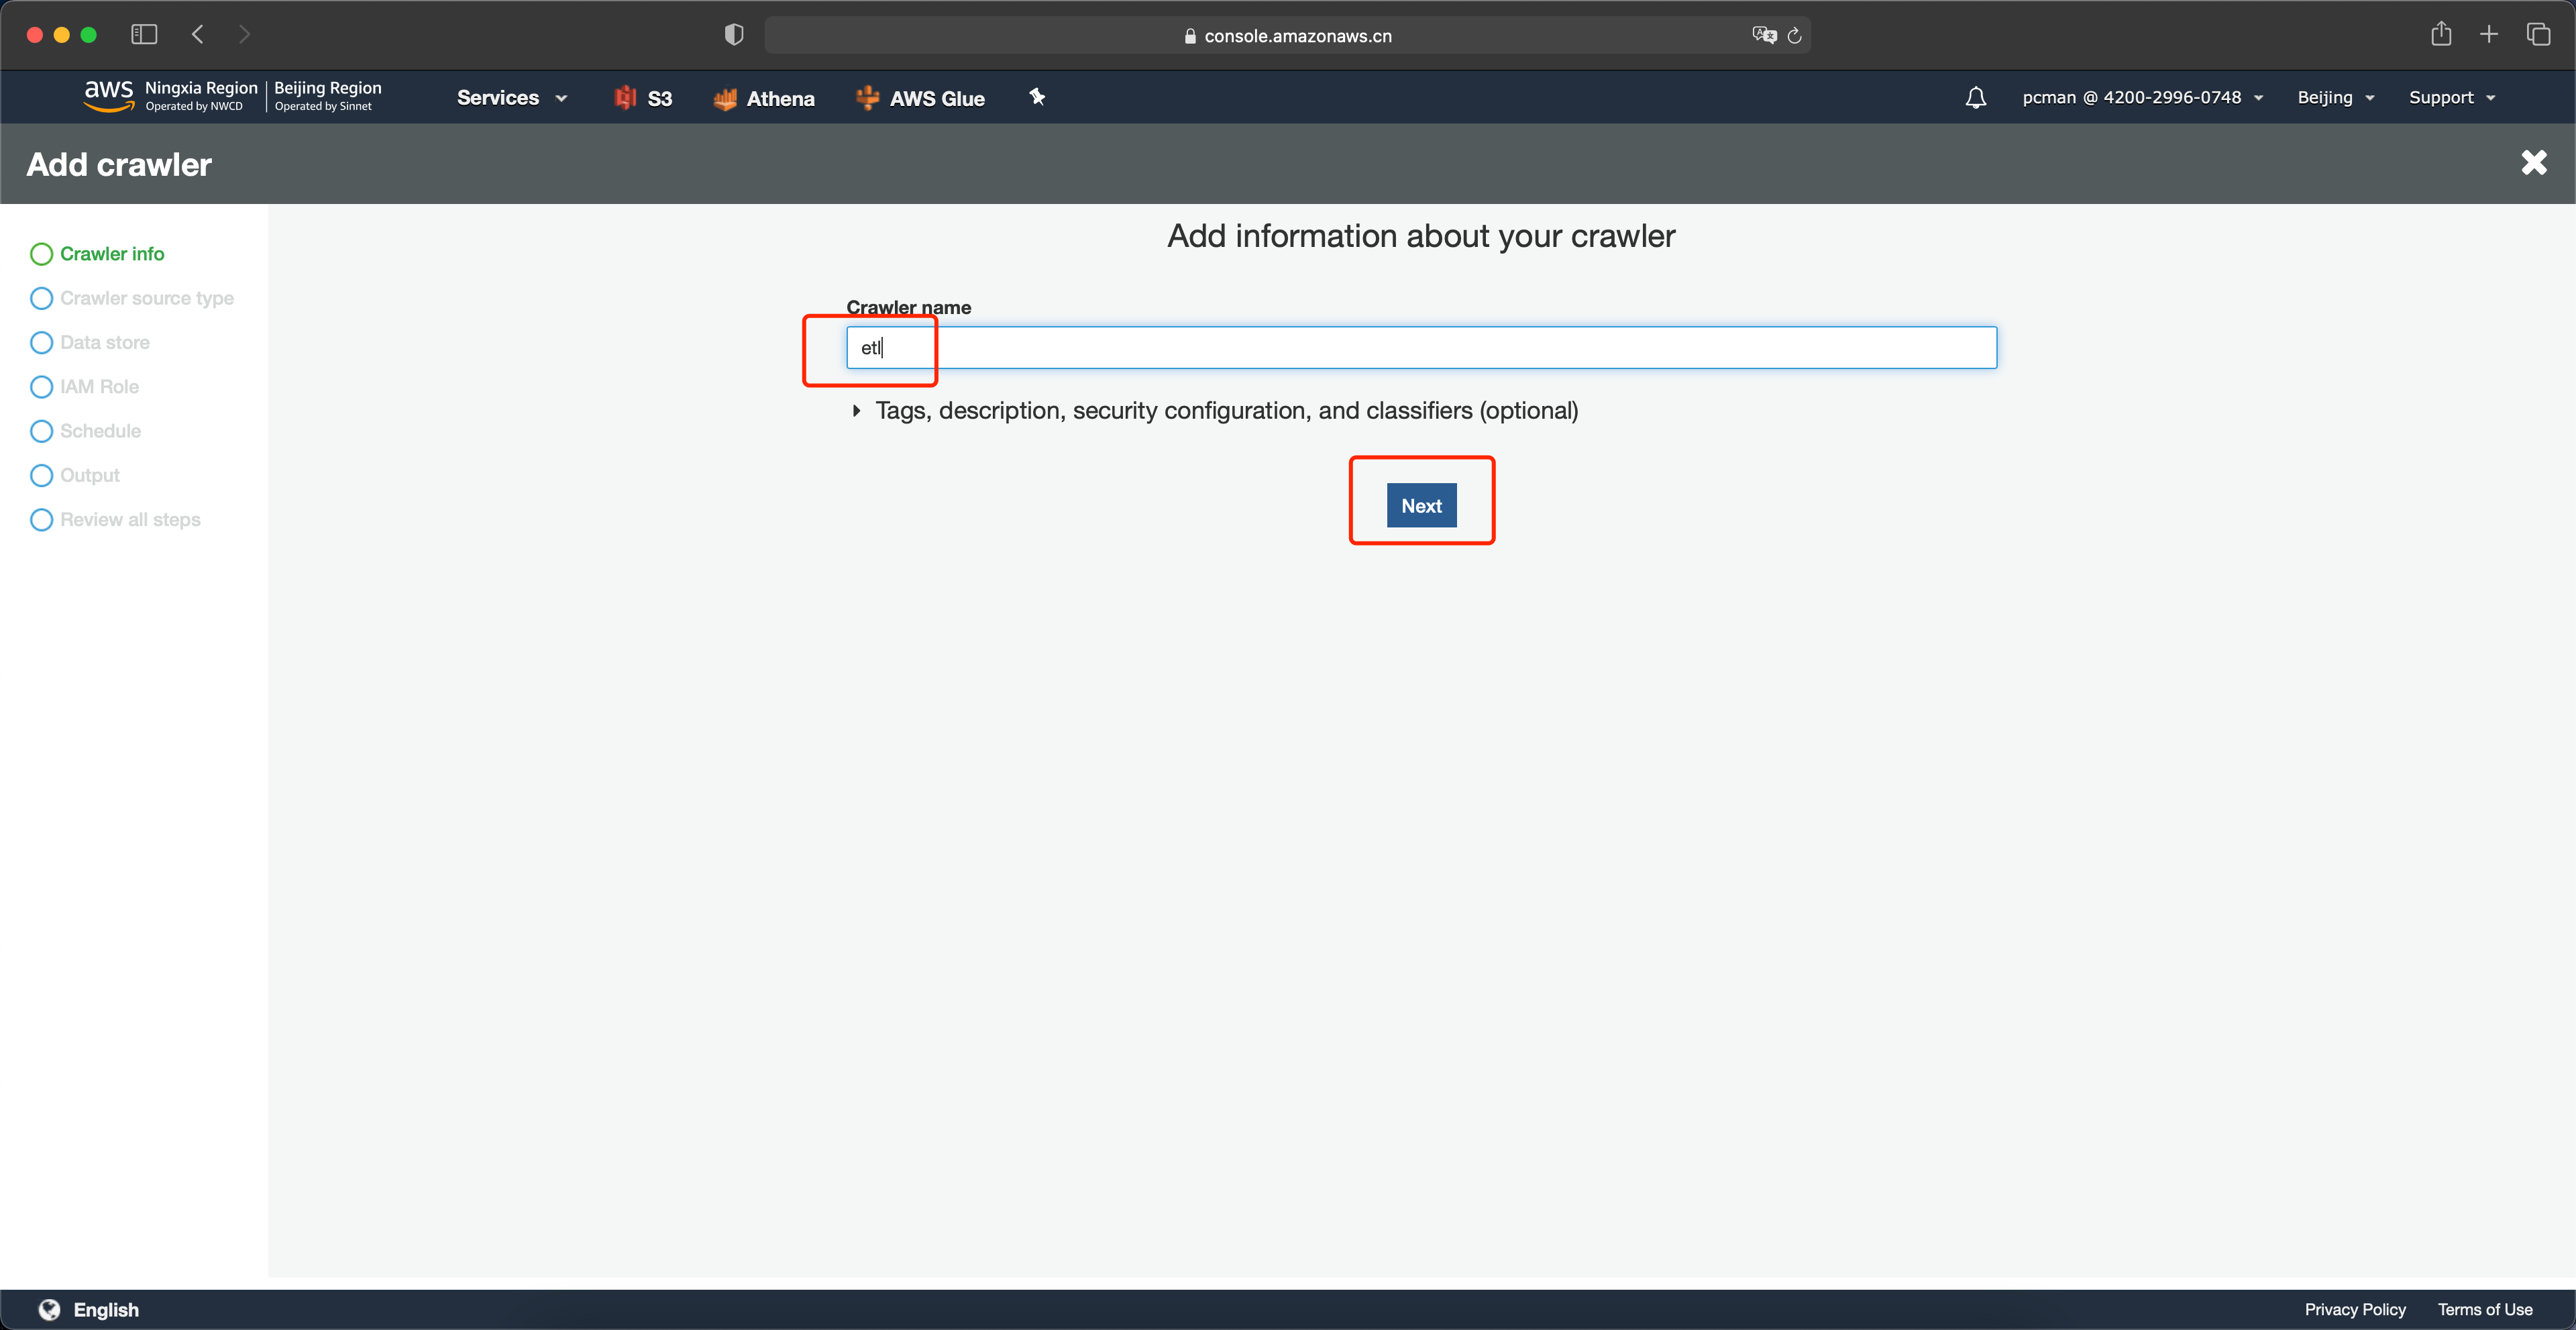Select the Crawler info step

pos(98,254)
